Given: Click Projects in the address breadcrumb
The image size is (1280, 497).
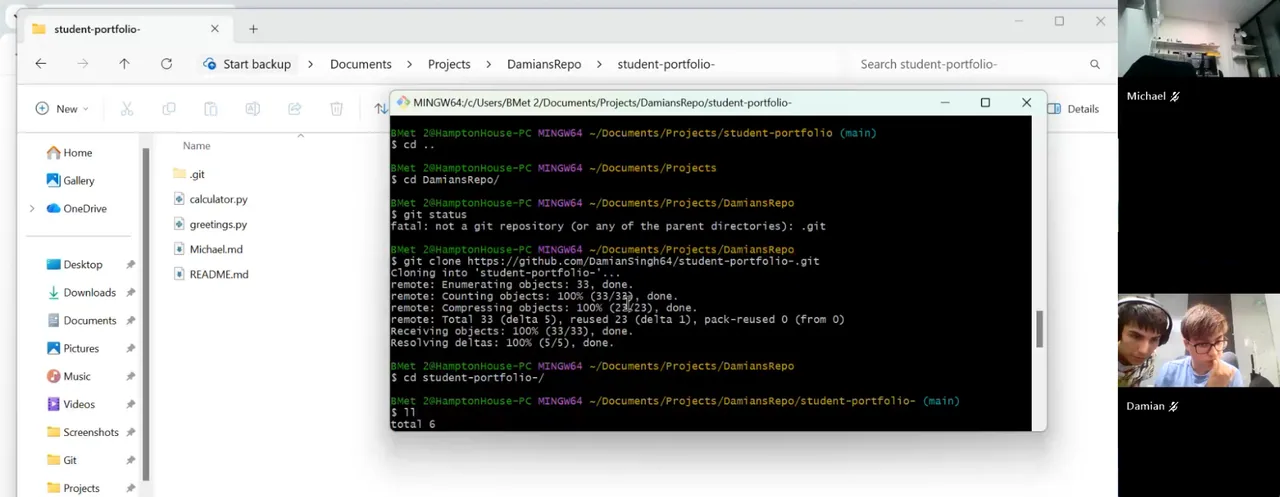Looking at the screenshot, I should pos(449,64).
